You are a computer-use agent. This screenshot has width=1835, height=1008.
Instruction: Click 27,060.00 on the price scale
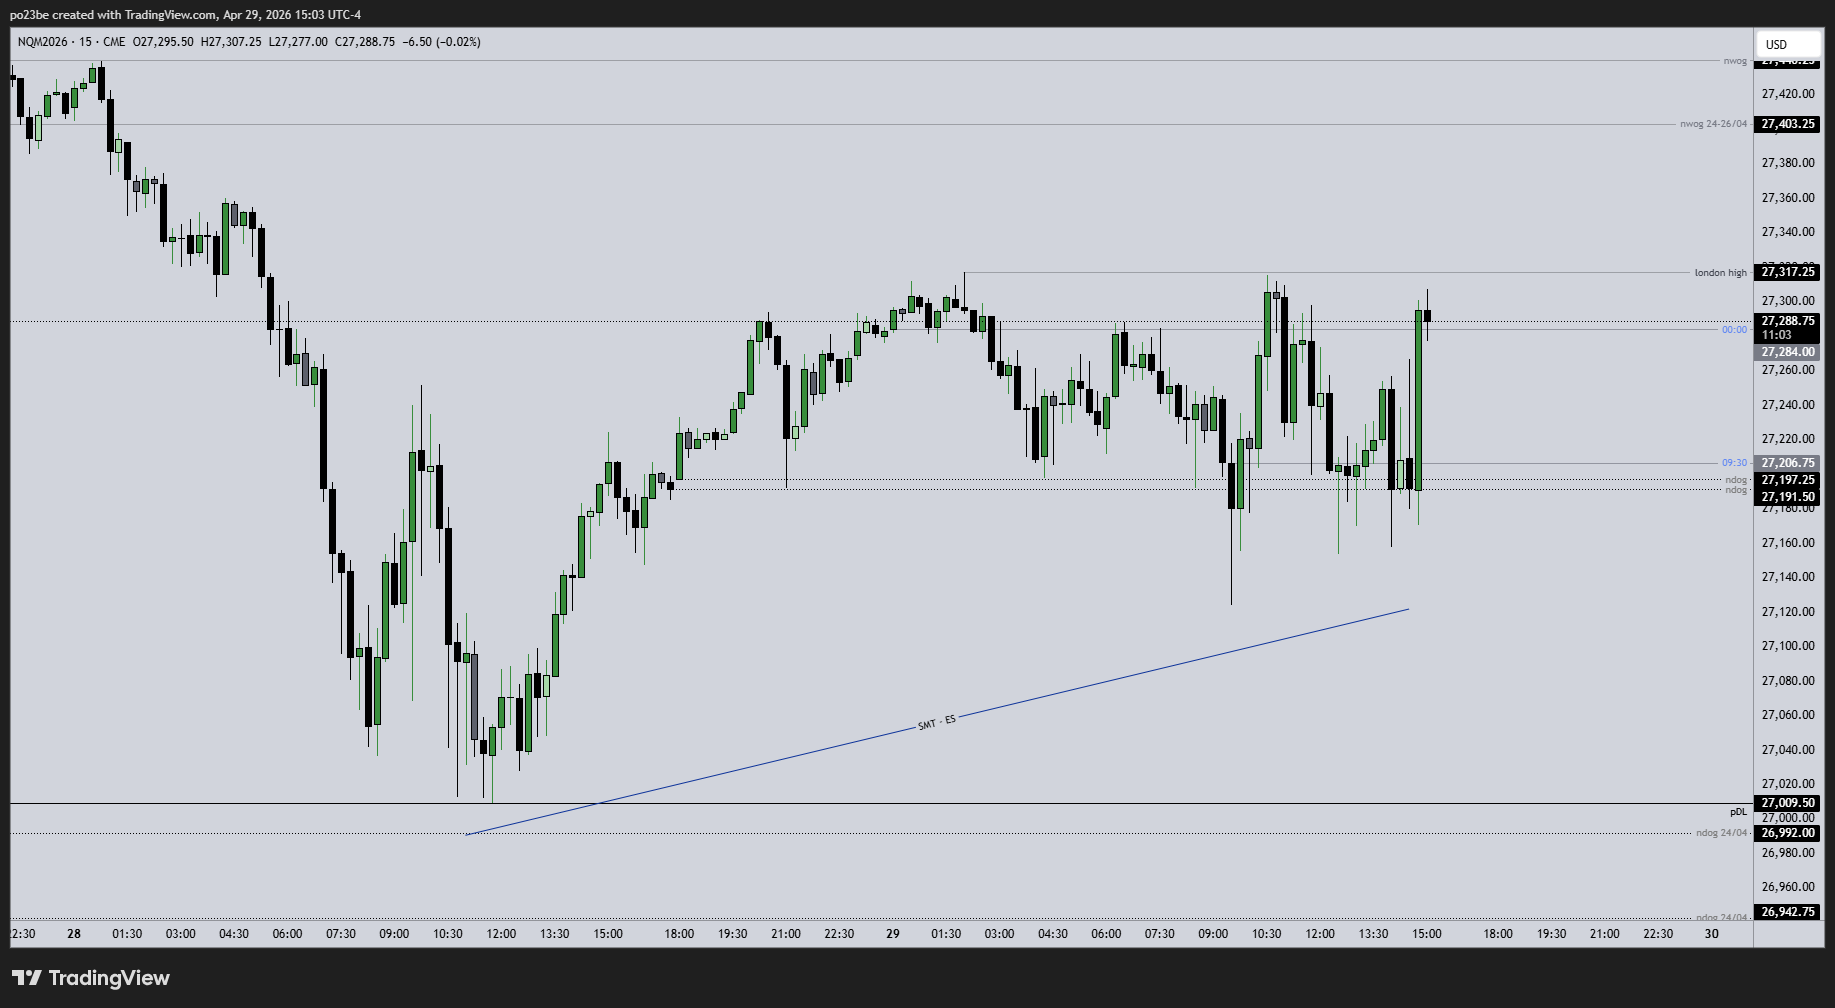(1788, 715)
